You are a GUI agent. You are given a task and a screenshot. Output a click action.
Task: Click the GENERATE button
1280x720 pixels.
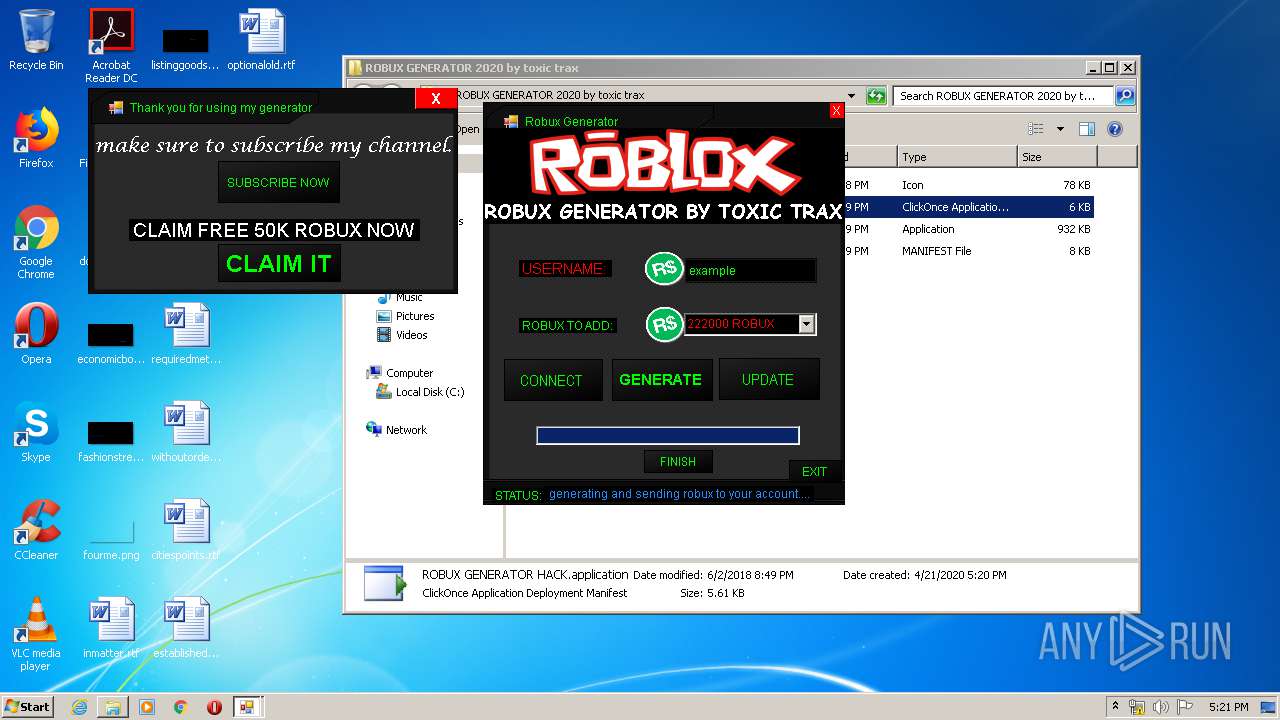point(660,380)
